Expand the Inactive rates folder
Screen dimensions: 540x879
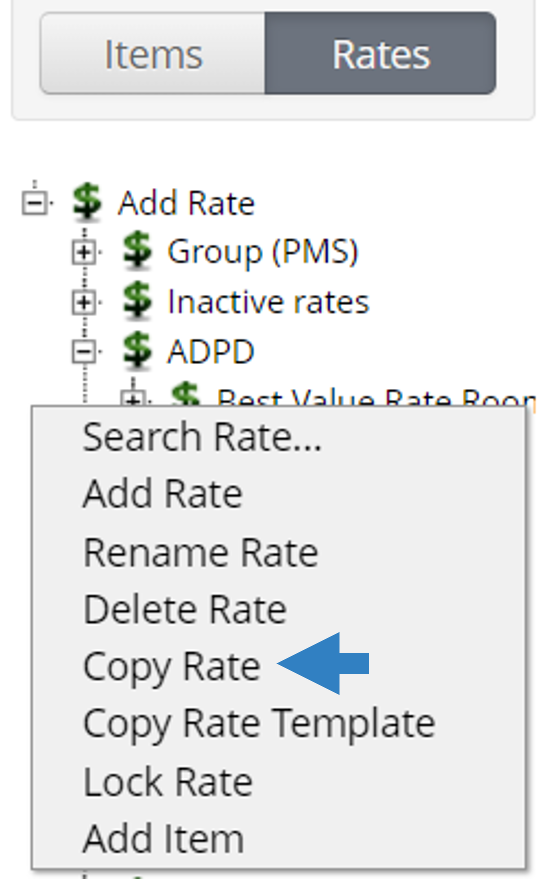click(x=84, y=303)
